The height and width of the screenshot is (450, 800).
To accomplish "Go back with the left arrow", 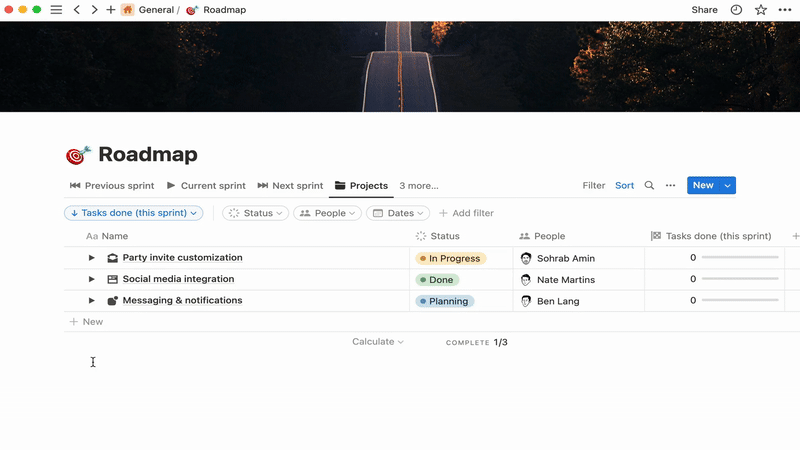I will [77, 10].
